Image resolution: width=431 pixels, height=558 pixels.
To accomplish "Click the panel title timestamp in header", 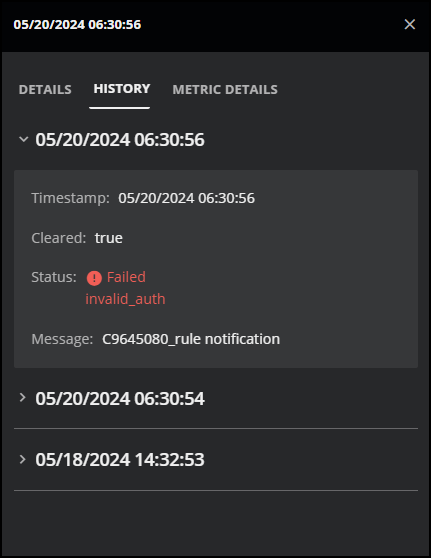I will [77, 25].
